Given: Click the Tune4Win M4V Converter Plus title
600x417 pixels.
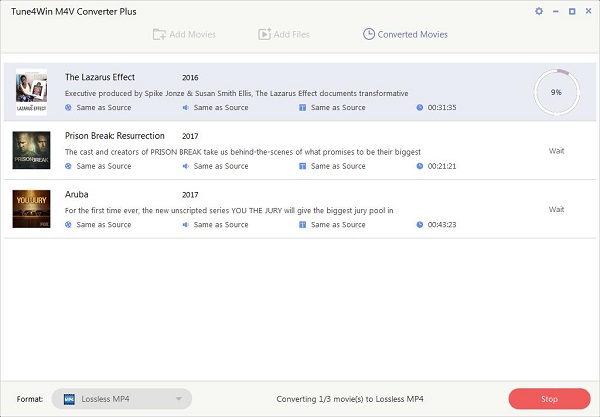Looking at the screenshot, I should tap(73, 11).
